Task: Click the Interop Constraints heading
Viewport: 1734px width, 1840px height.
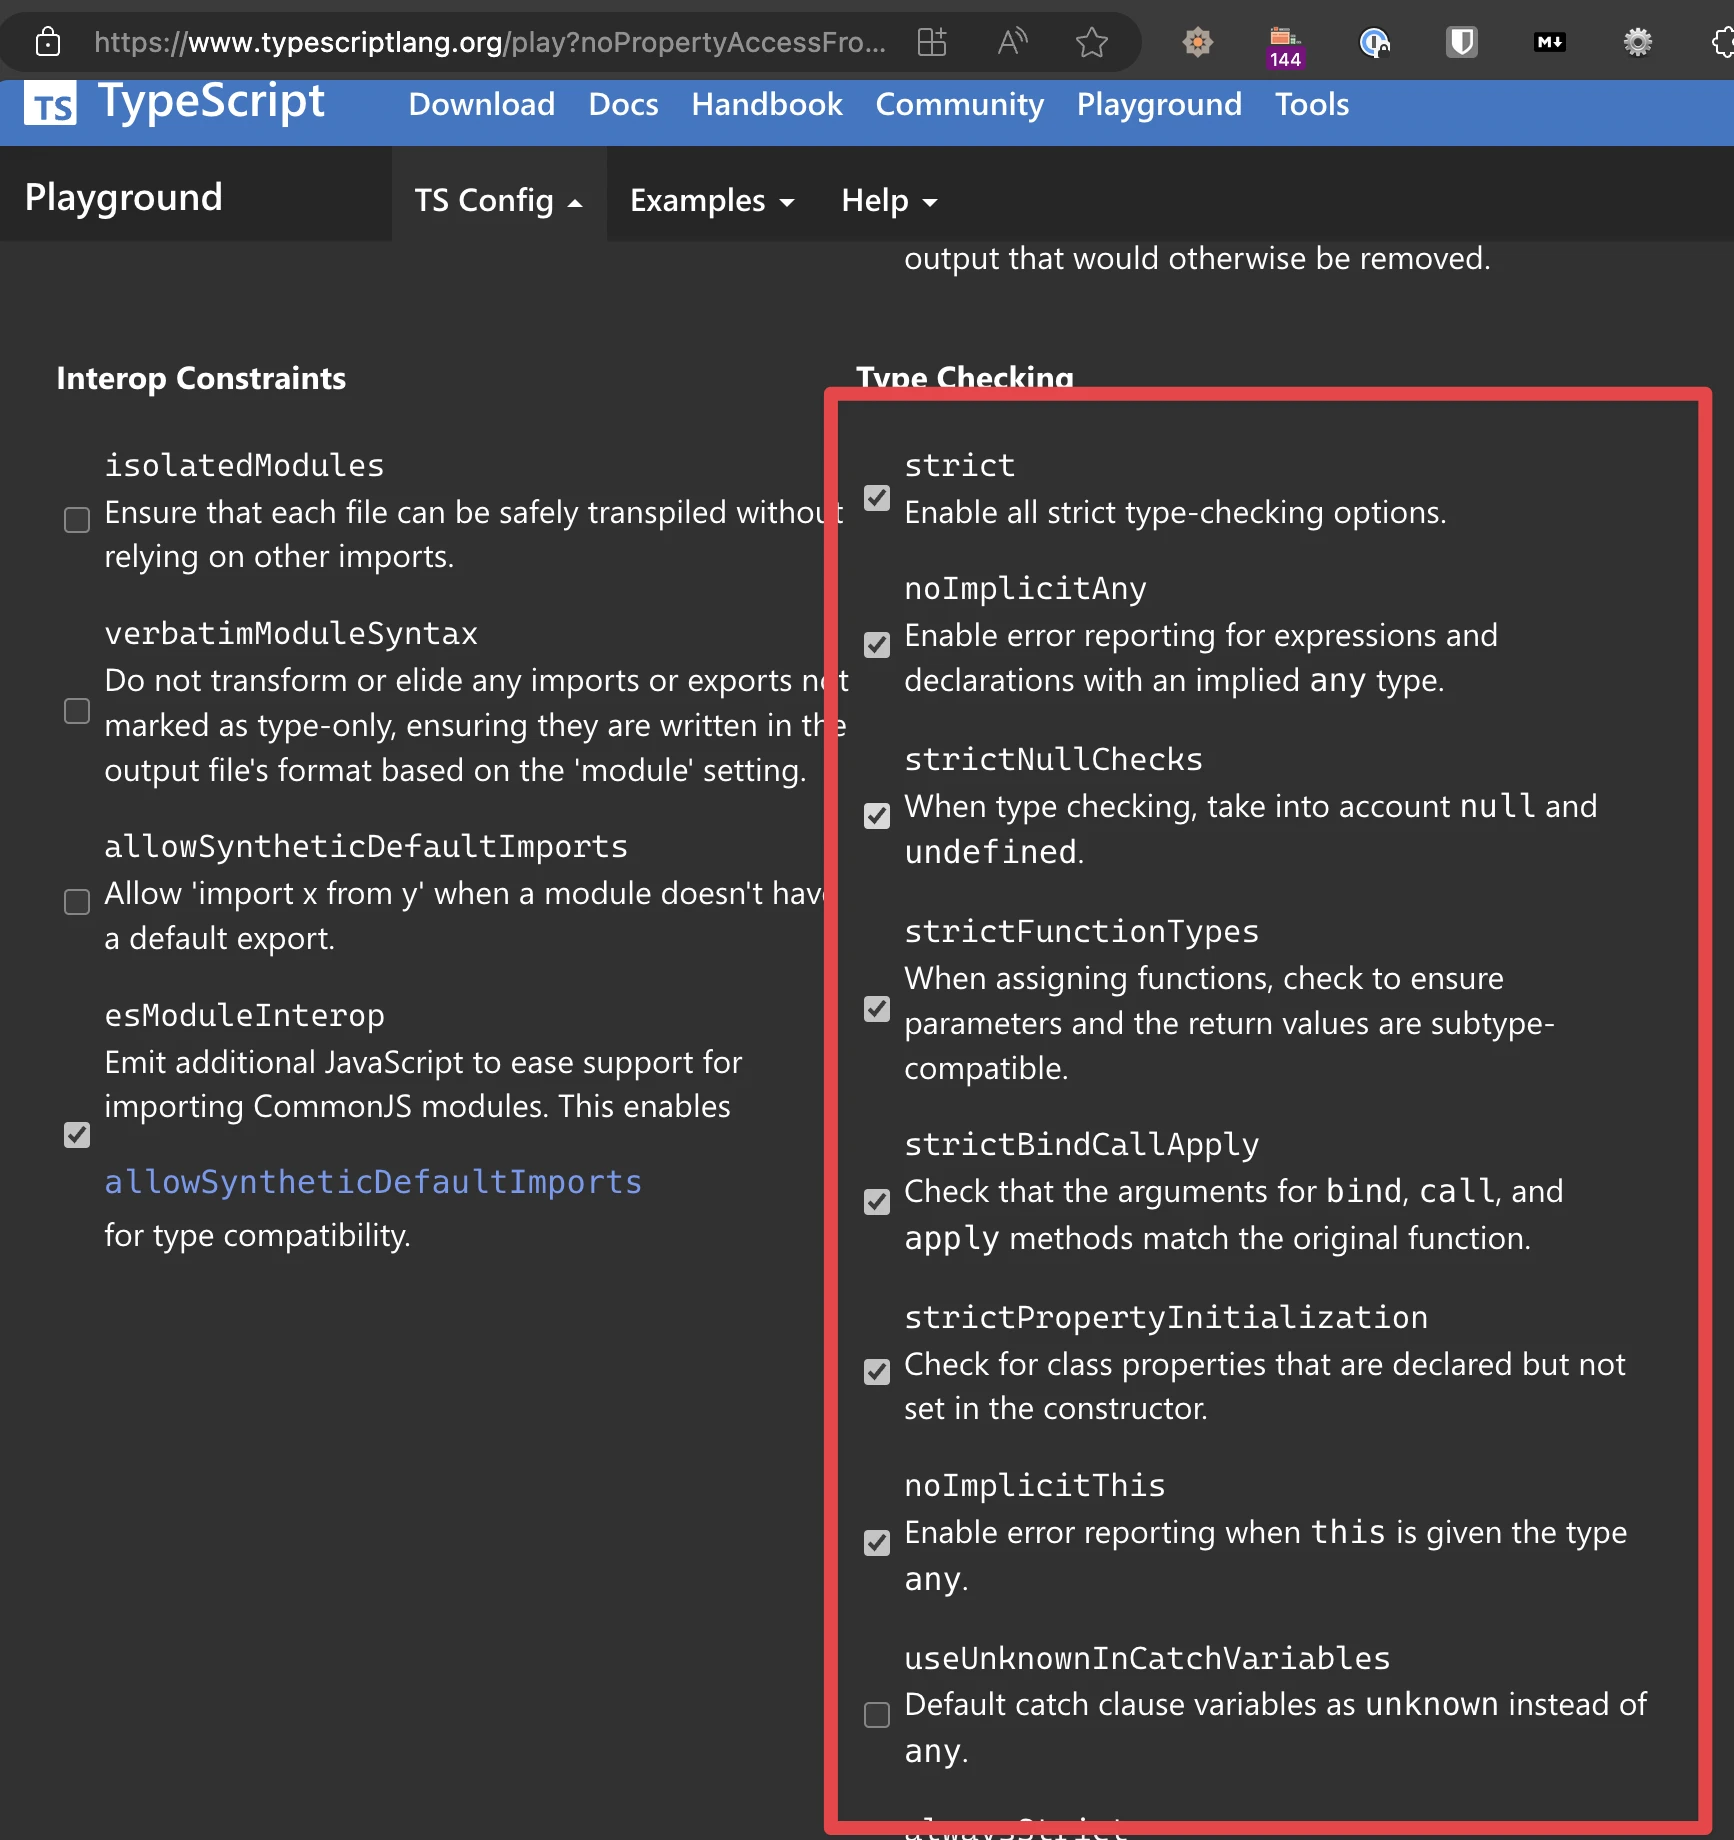Action: 201,378
